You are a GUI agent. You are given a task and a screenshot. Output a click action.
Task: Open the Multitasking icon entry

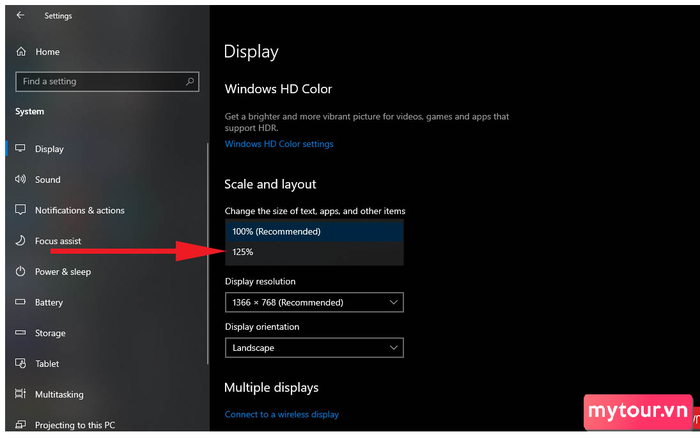[21, 394]
